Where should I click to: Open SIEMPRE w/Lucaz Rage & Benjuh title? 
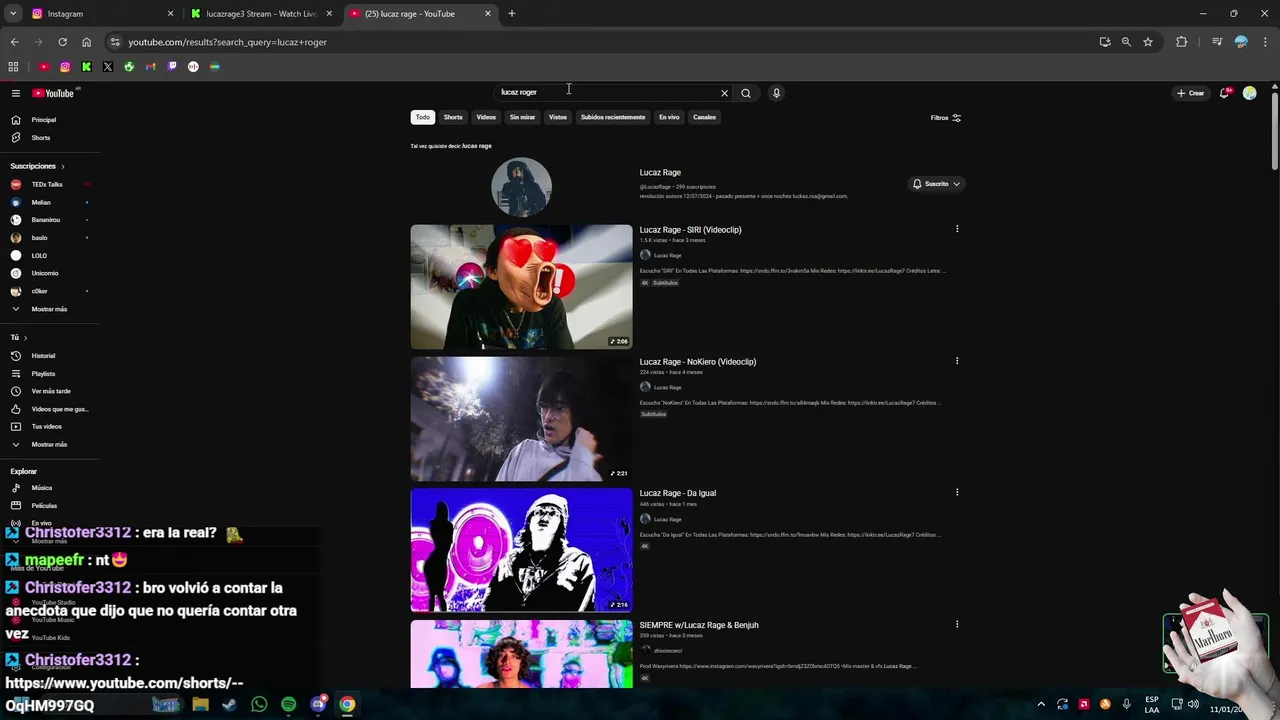tap(699, 625)
